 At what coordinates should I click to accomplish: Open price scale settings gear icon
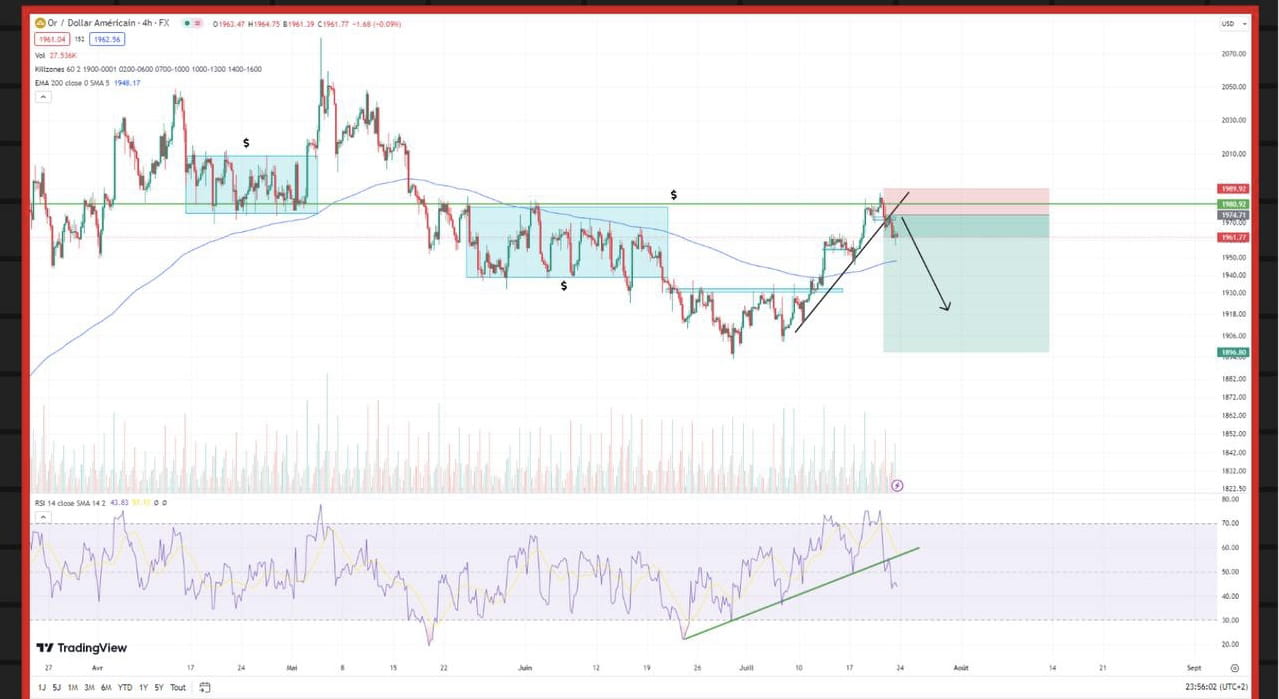(x=1235, y=667)
